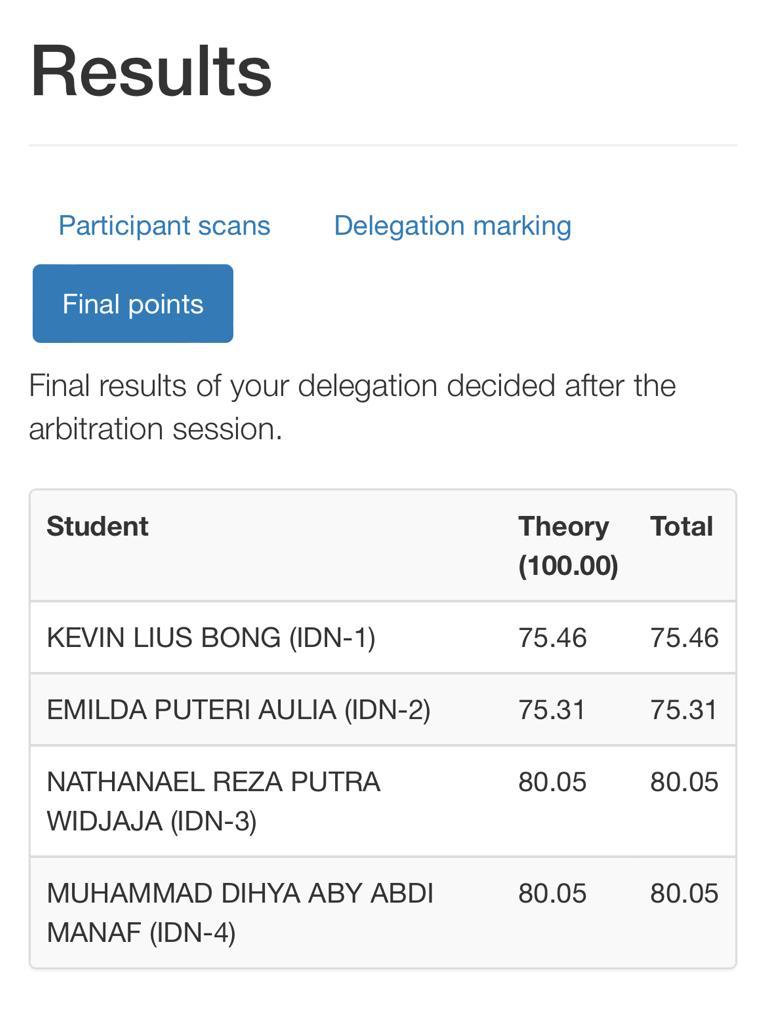Switch to Delegation marking tab
The height and width of the screenshot is (1024, 767).
453,226
